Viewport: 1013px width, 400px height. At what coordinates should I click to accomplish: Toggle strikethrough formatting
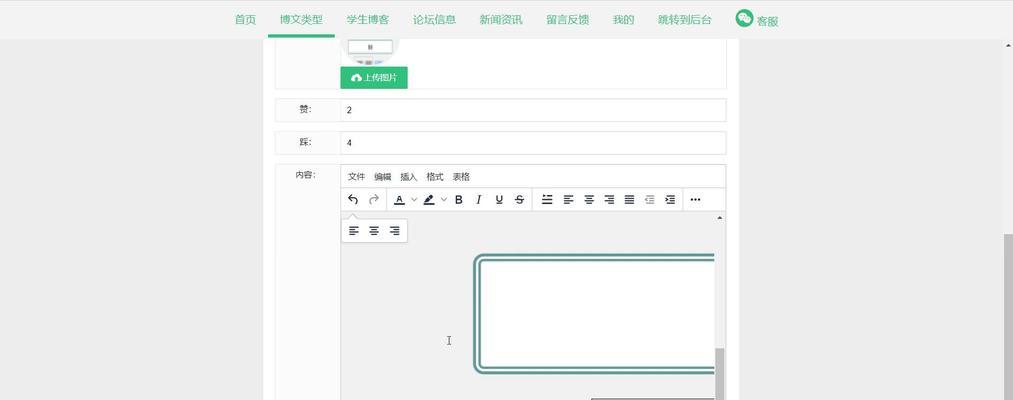click(x=519, y=200)
